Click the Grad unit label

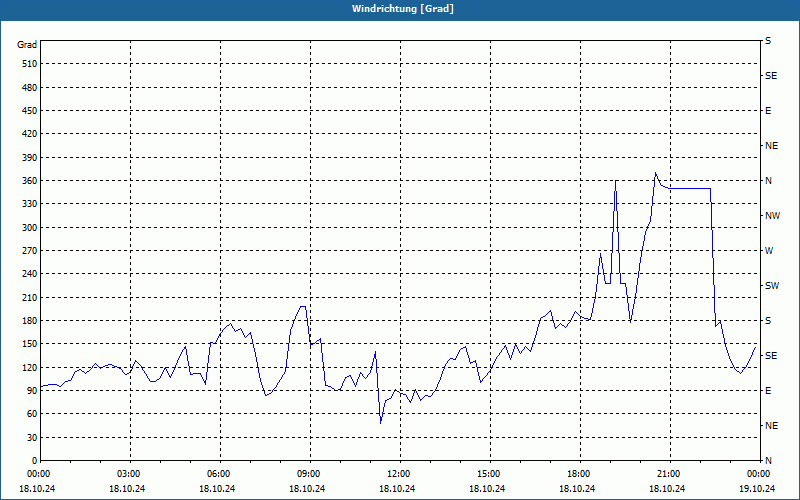click(x=27, y=45)
